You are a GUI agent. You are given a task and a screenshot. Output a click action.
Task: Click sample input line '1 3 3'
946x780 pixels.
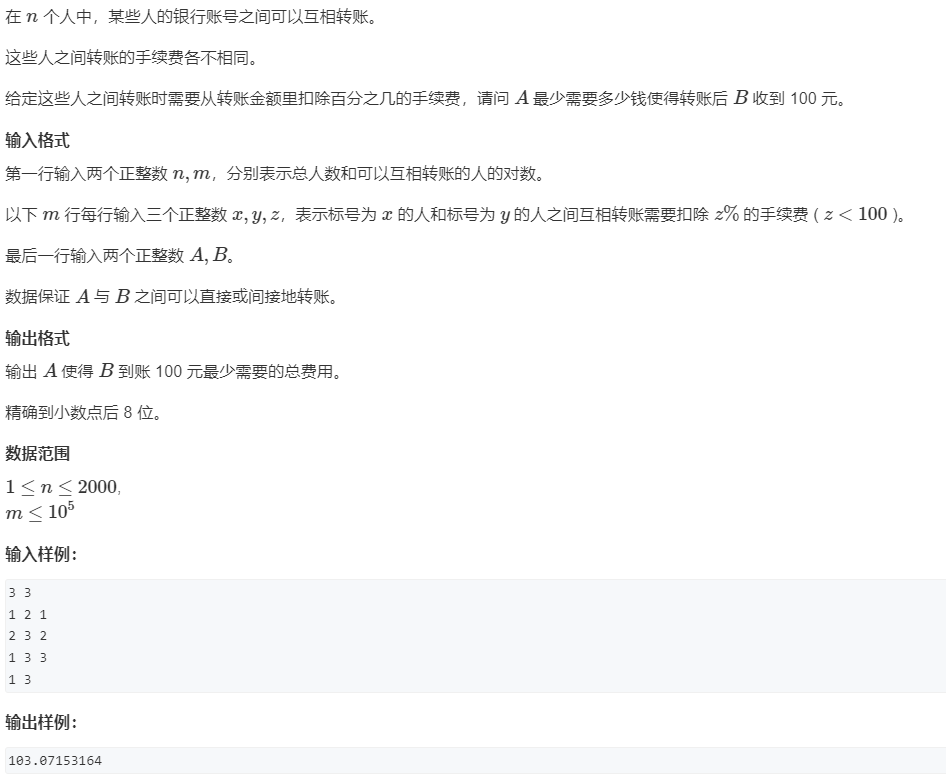click(27, 658)
